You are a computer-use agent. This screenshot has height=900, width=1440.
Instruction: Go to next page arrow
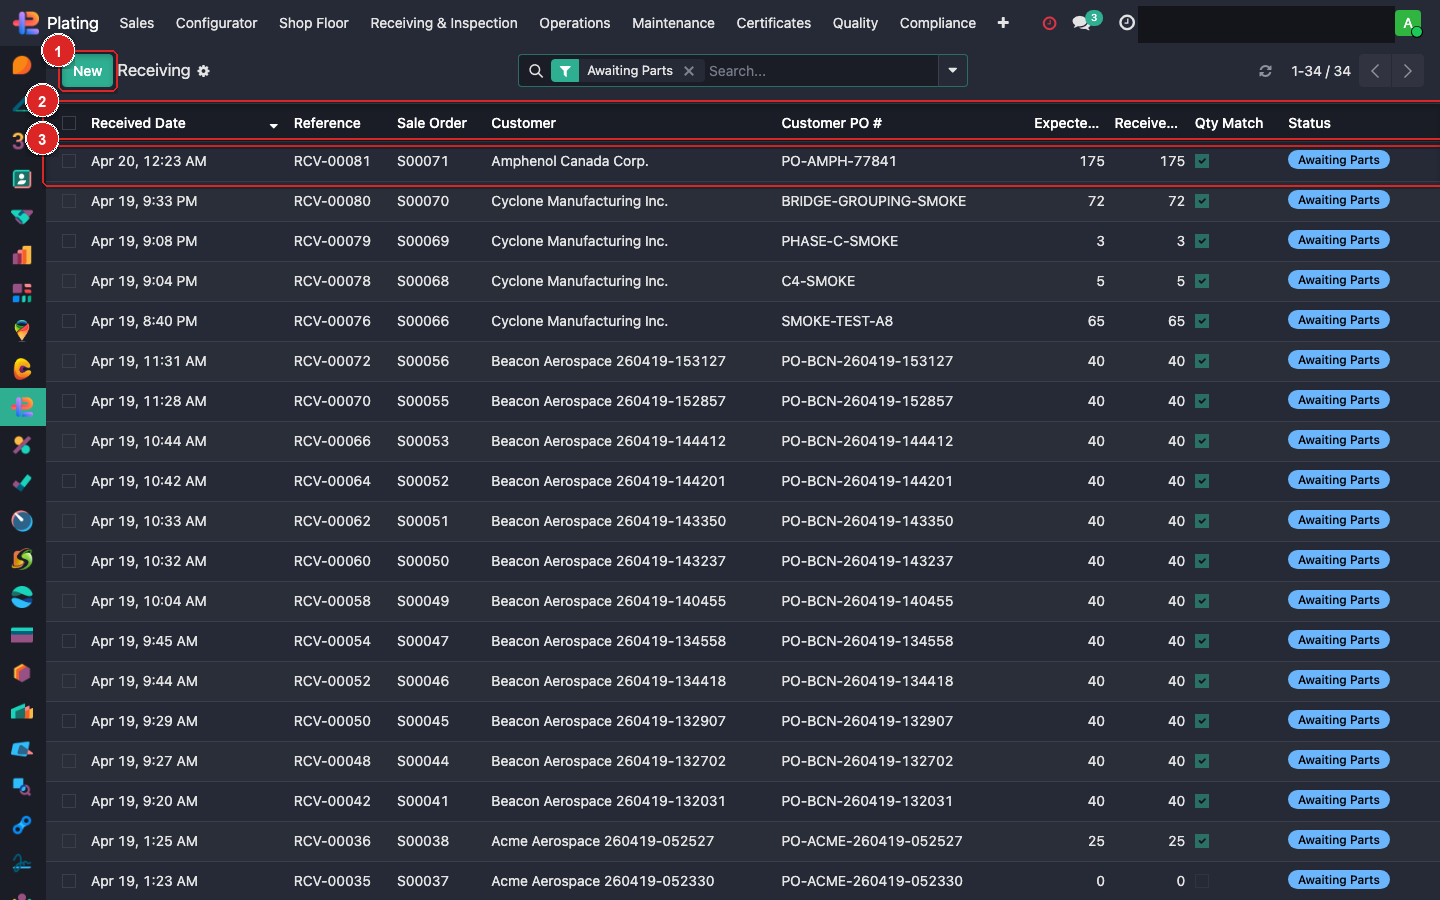(x=1407, y=71)
